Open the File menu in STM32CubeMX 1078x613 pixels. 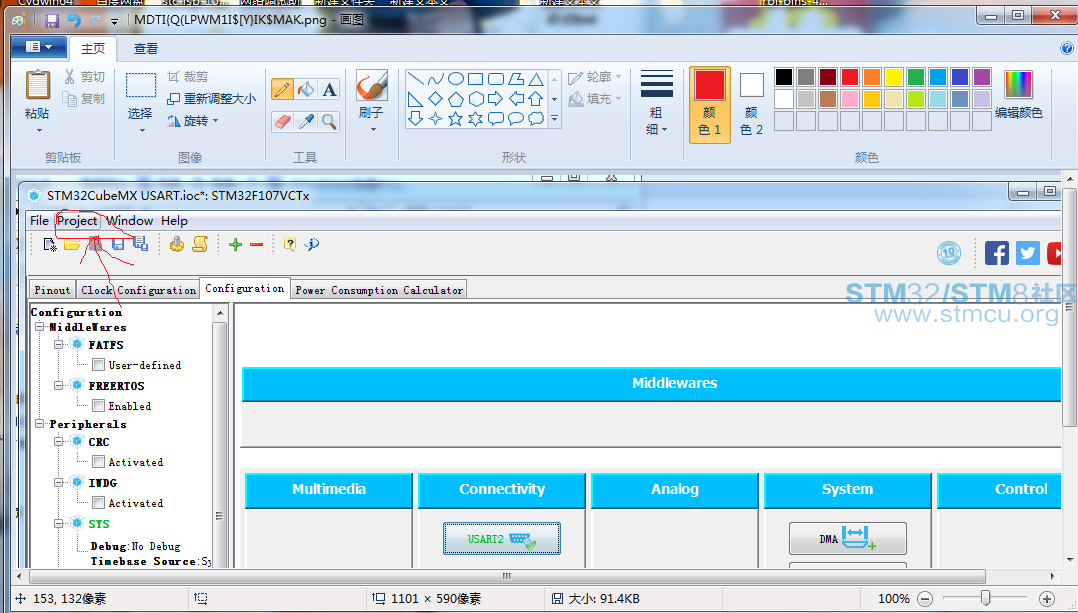39,221
